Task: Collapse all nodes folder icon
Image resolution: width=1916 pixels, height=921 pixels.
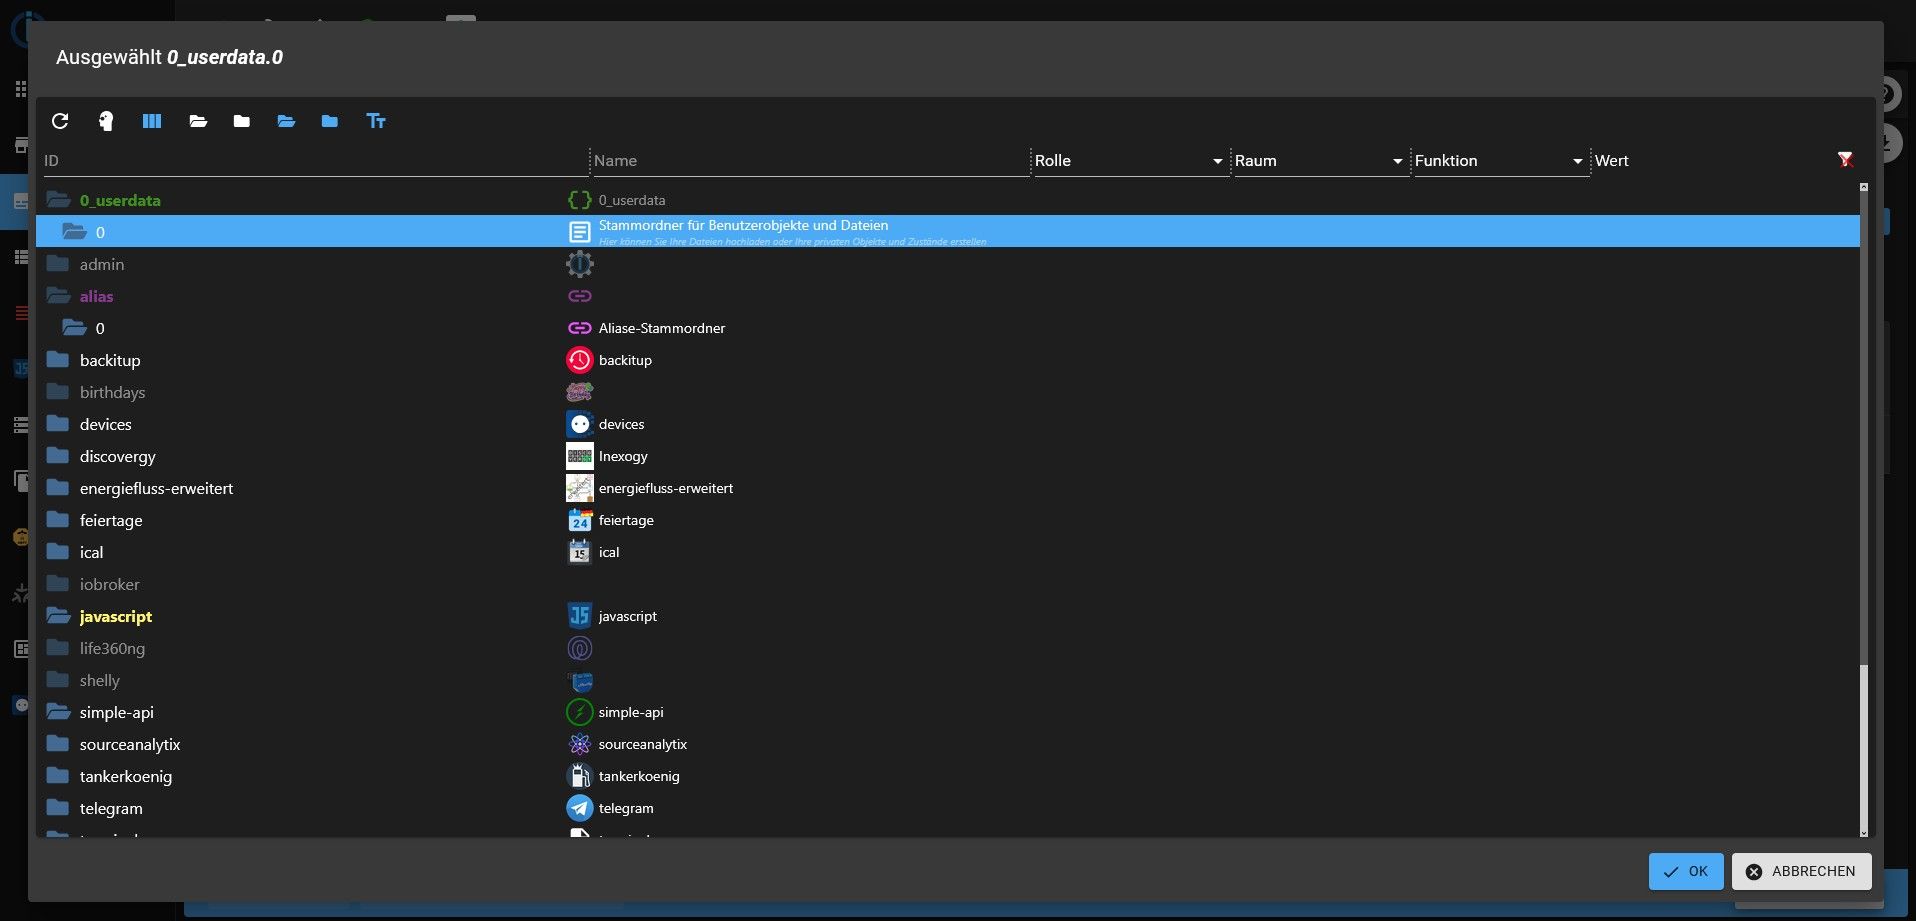Action: click(x=242, y=121)
